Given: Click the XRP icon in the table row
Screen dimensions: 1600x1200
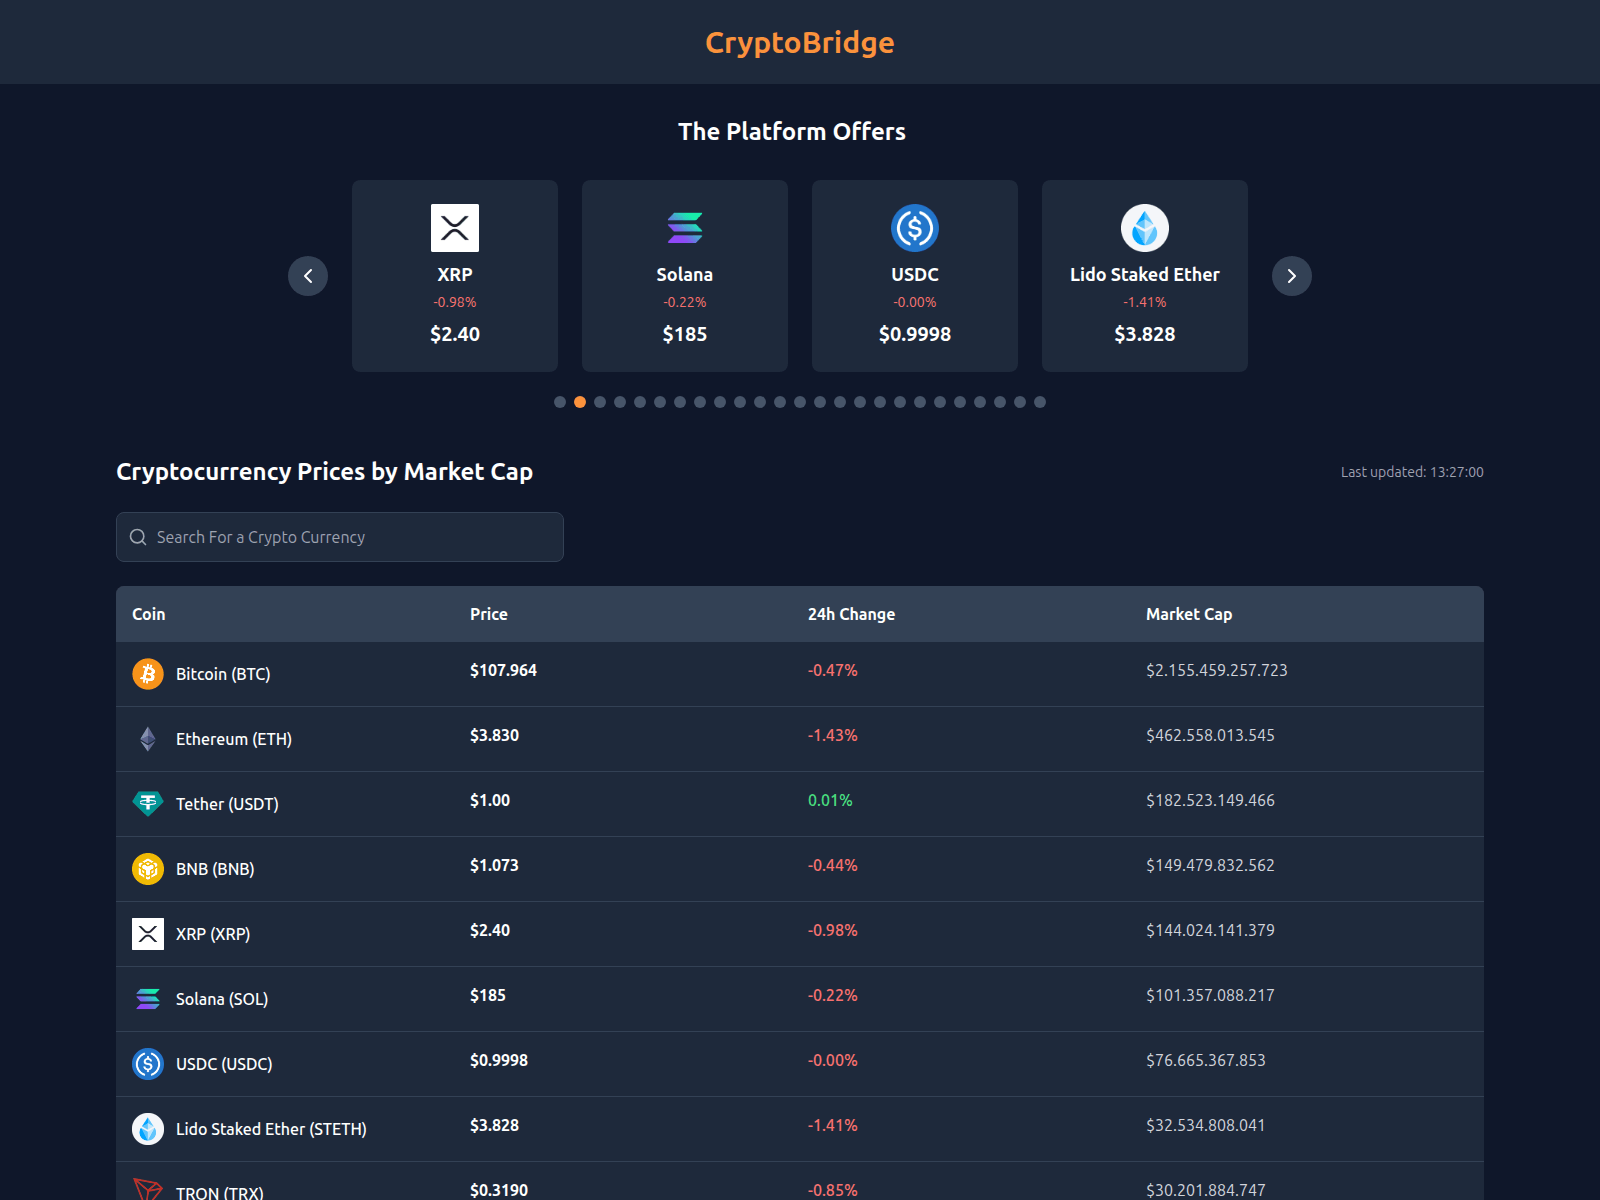Looking at the screenshot, I should [148, 934].
